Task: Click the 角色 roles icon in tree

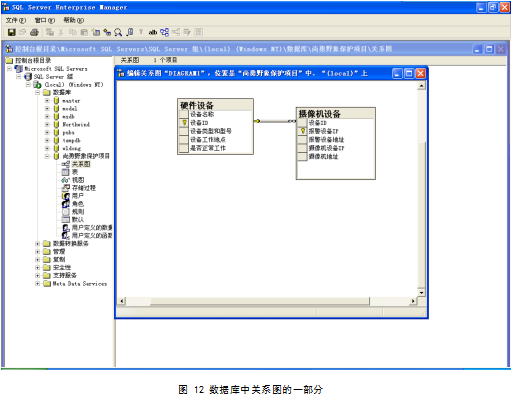Action: [66, 204]
